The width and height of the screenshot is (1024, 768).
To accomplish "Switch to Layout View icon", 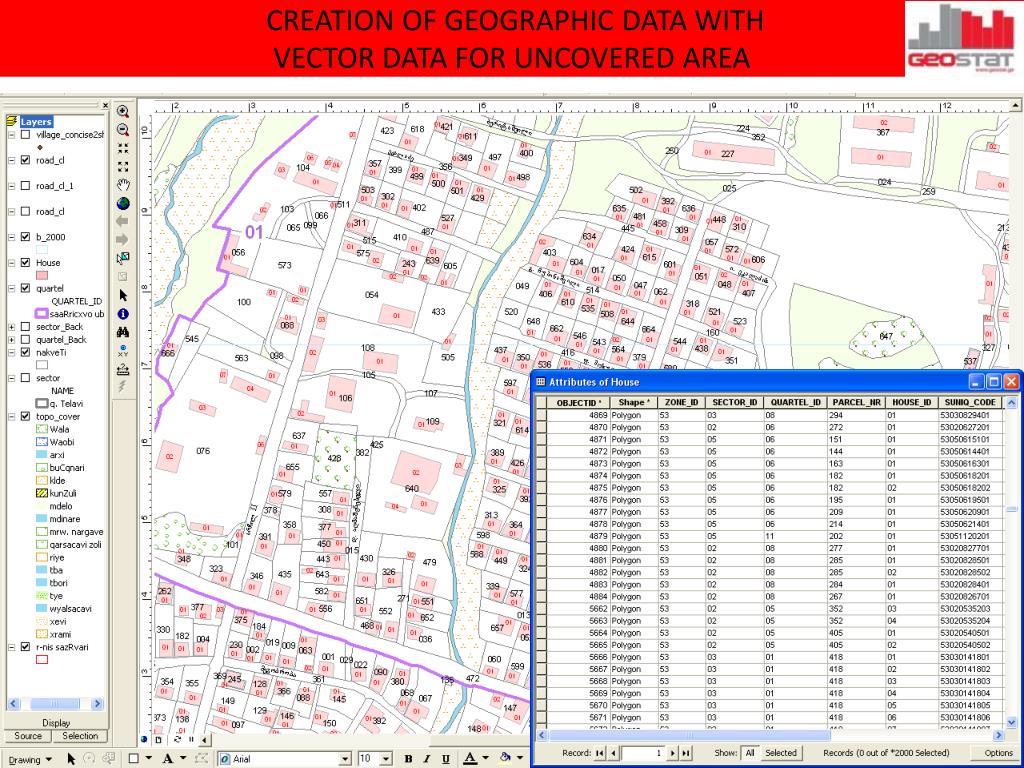I will pyautogui.click(x=159, y=740).
